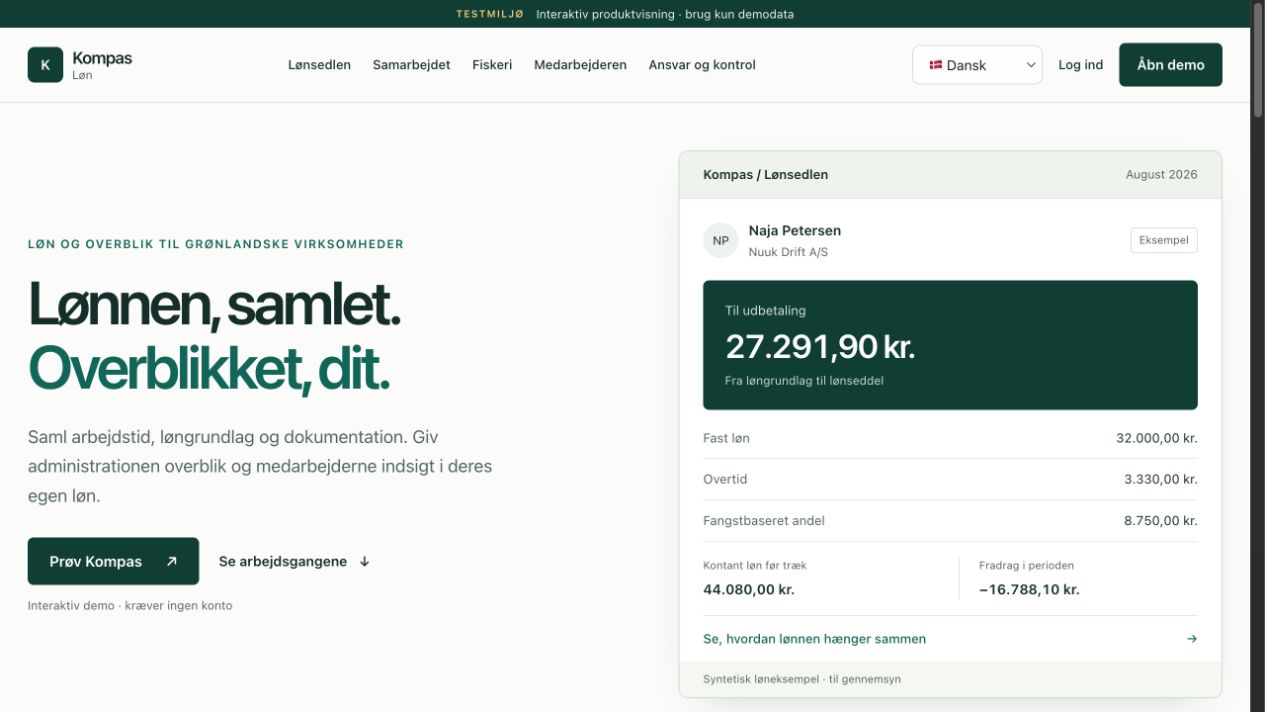Click the Overtid amount 3.330,00 kr.
Screen dimensions: 1265x712
(1160, 479)
